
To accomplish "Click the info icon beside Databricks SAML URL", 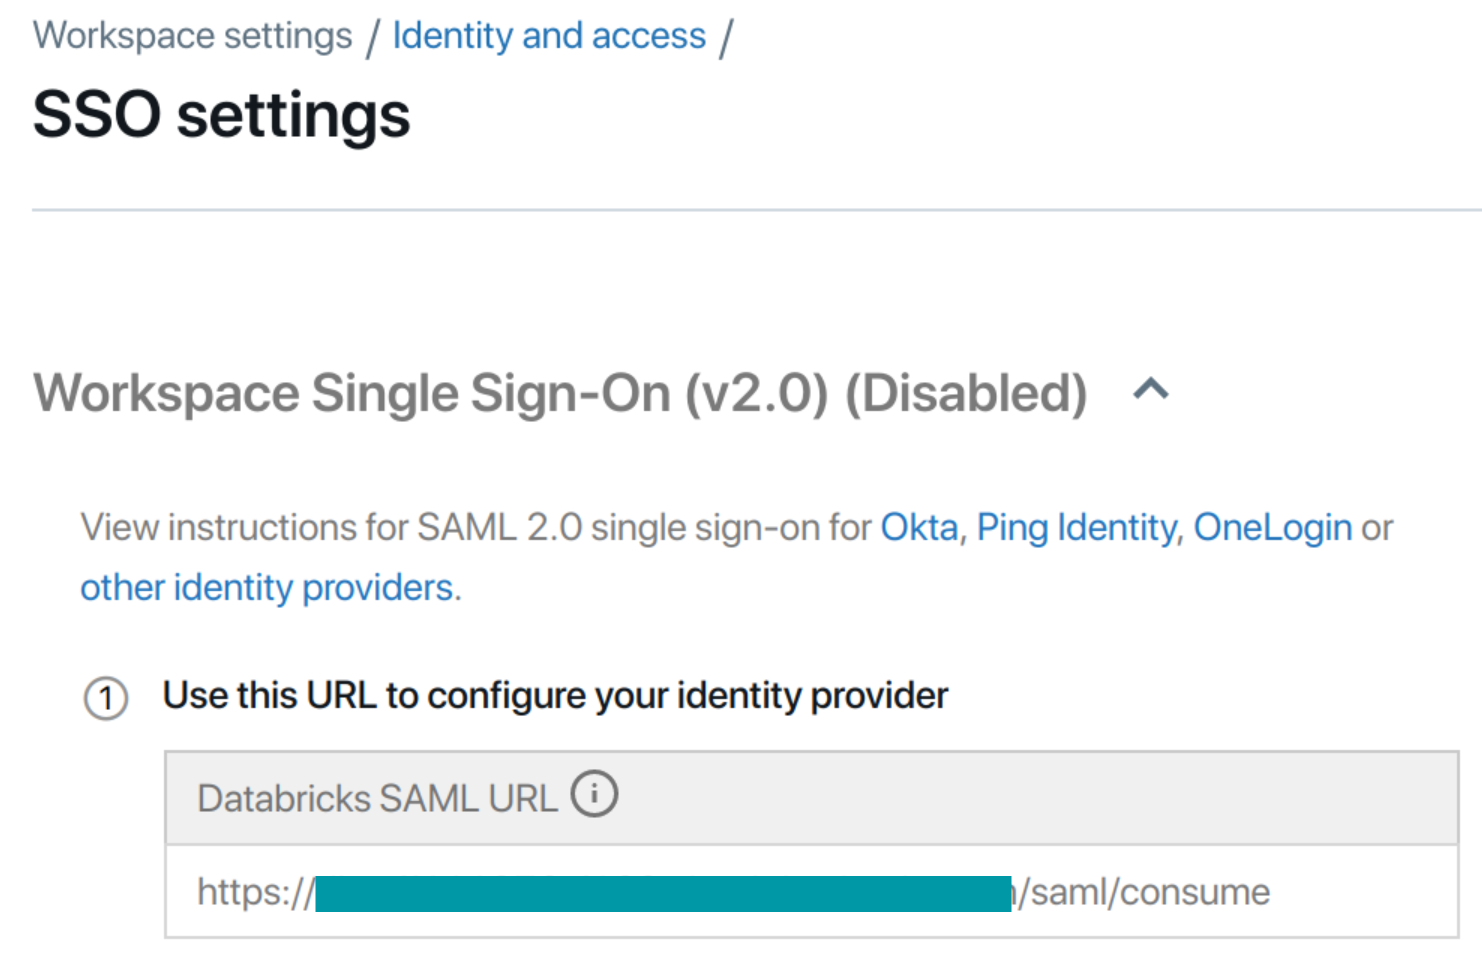I will (594, 795).
